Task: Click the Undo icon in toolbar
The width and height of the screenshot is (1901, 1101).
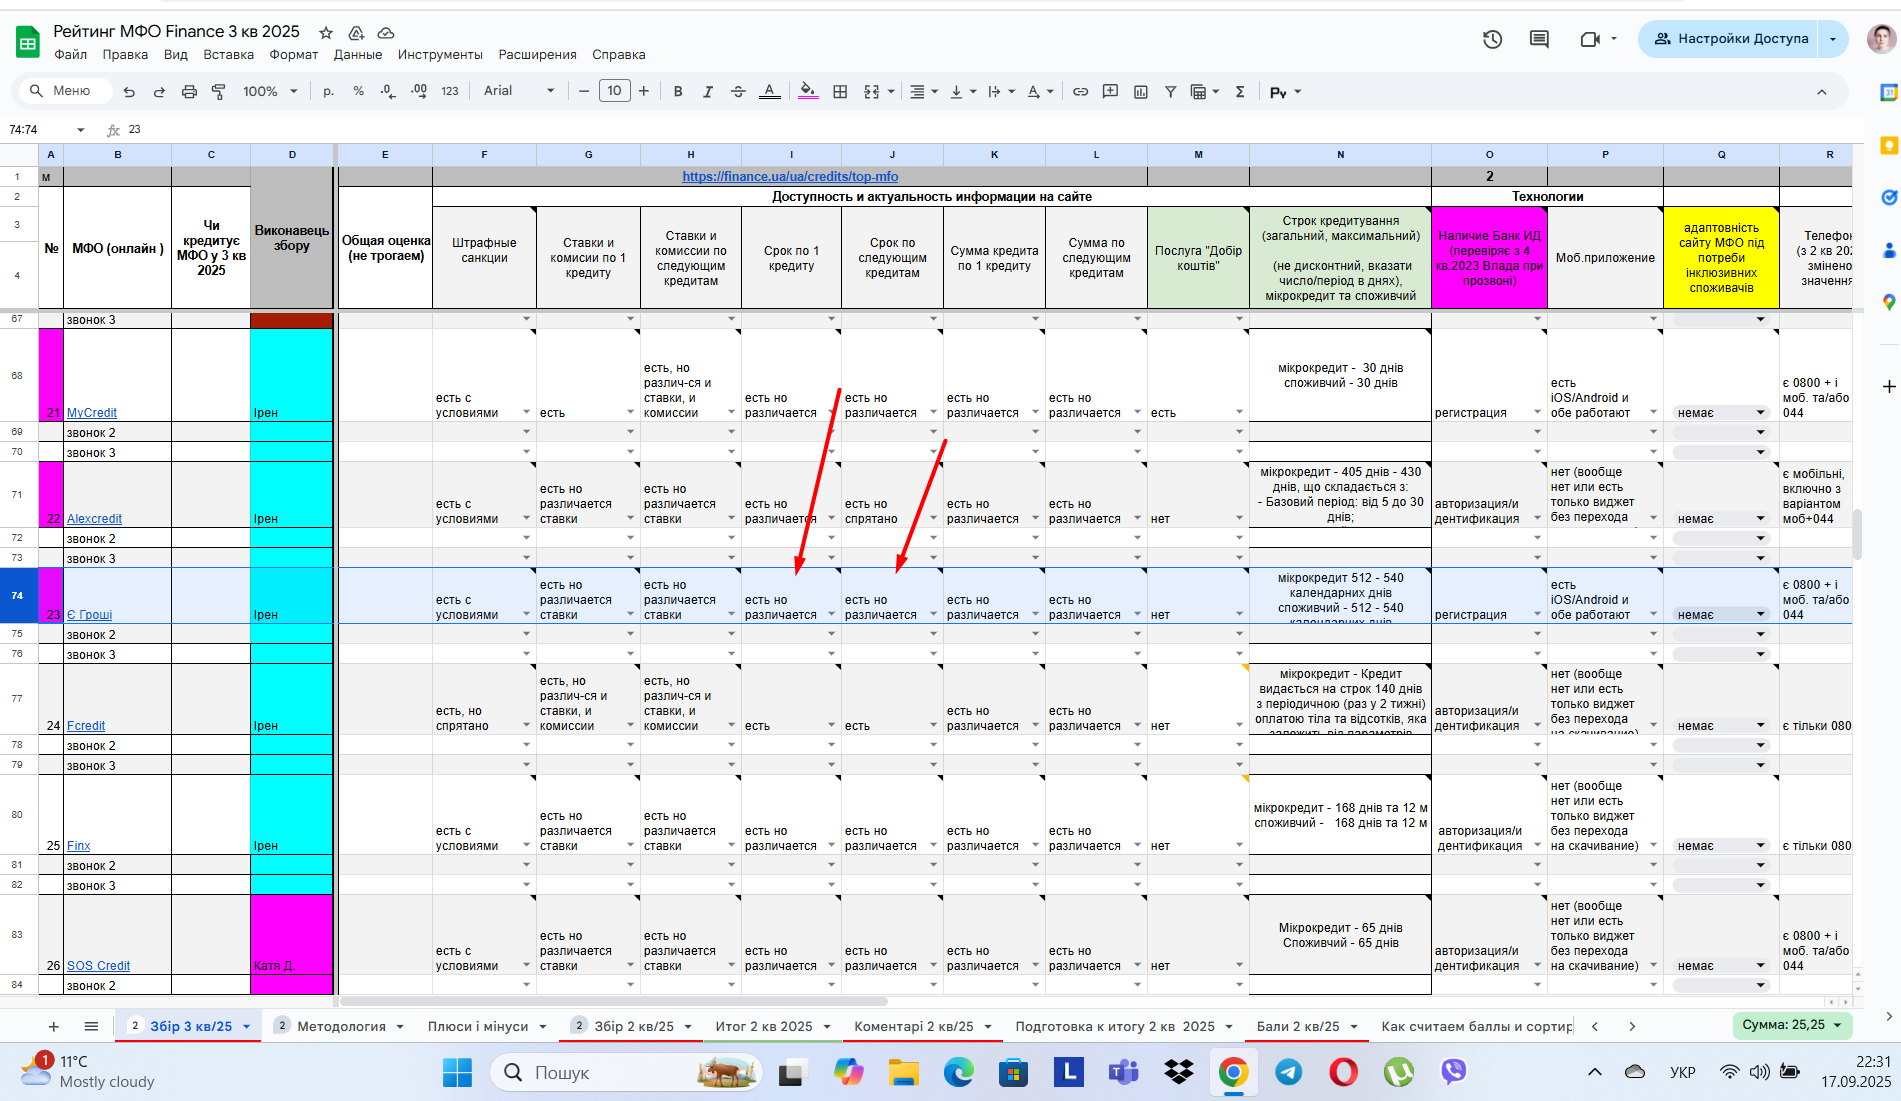Action: [129, 91]
